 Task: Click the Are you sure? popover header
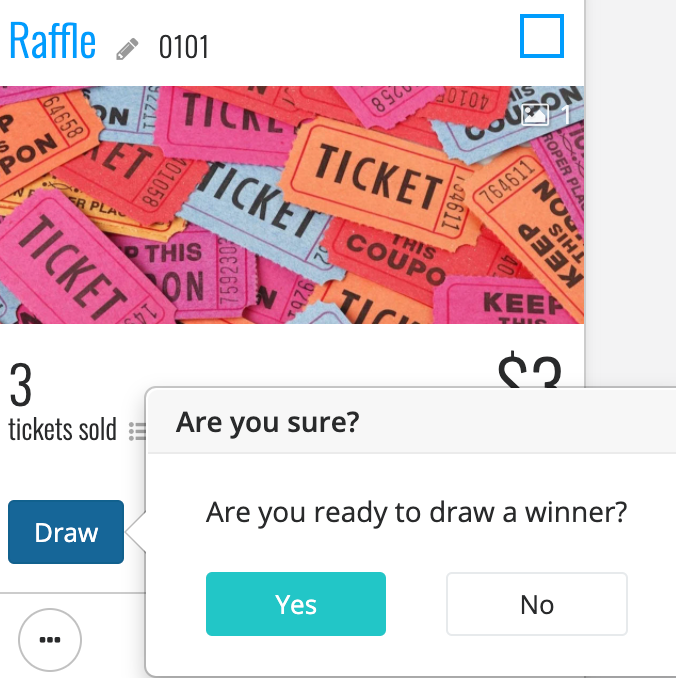[x=411, y=422]
